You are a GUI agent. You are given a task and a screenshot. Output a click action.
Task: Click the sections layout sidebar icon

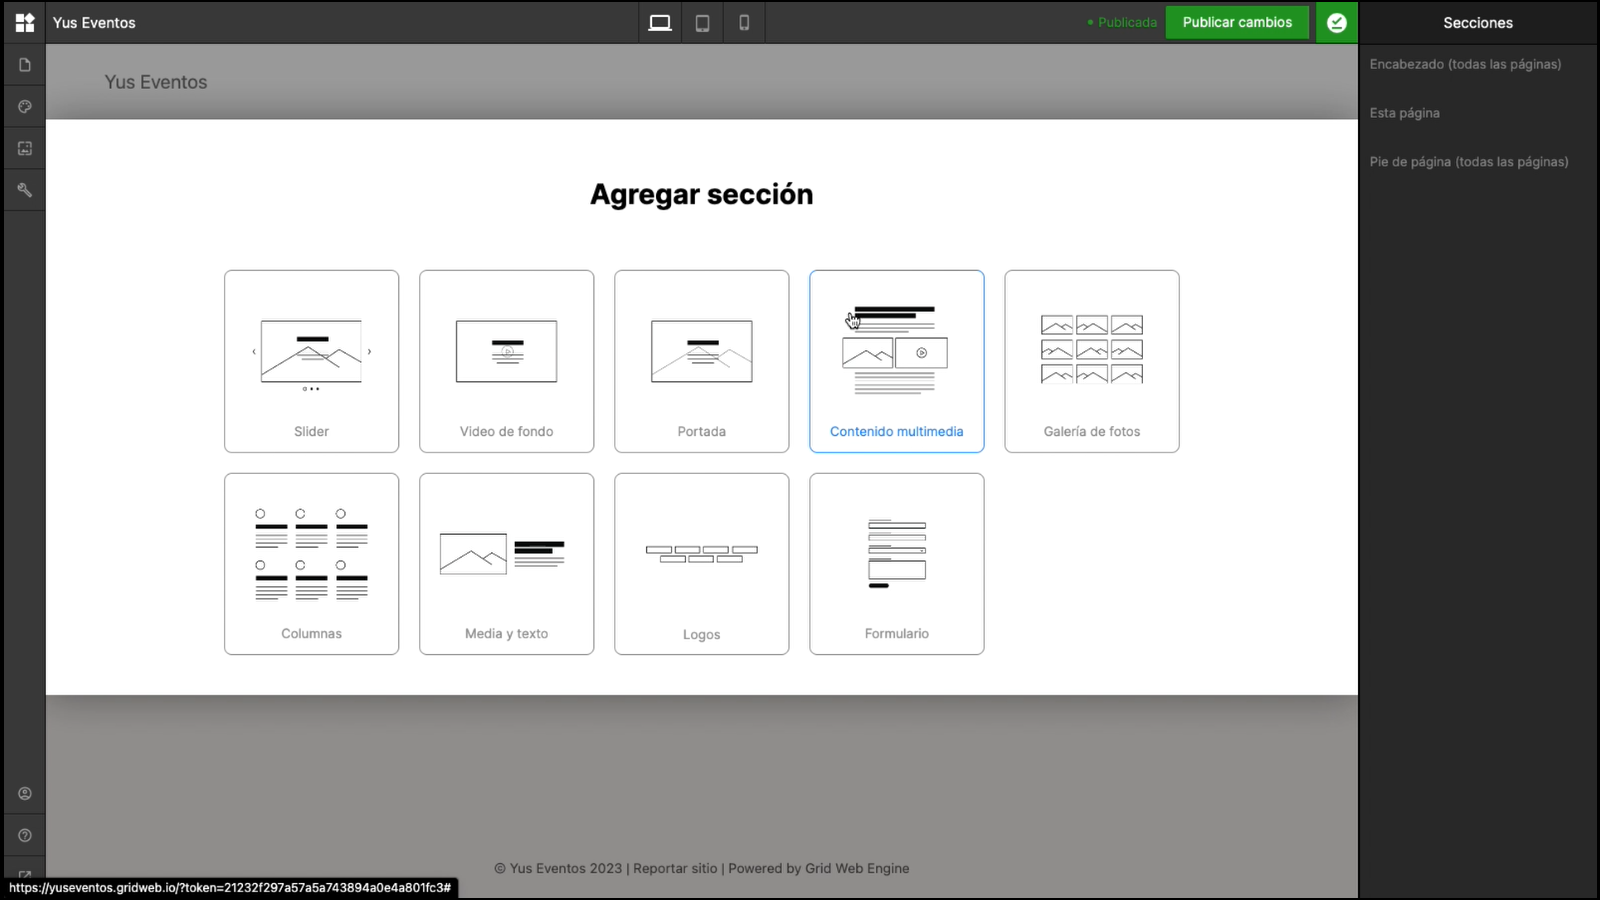(x=25, y=149)
